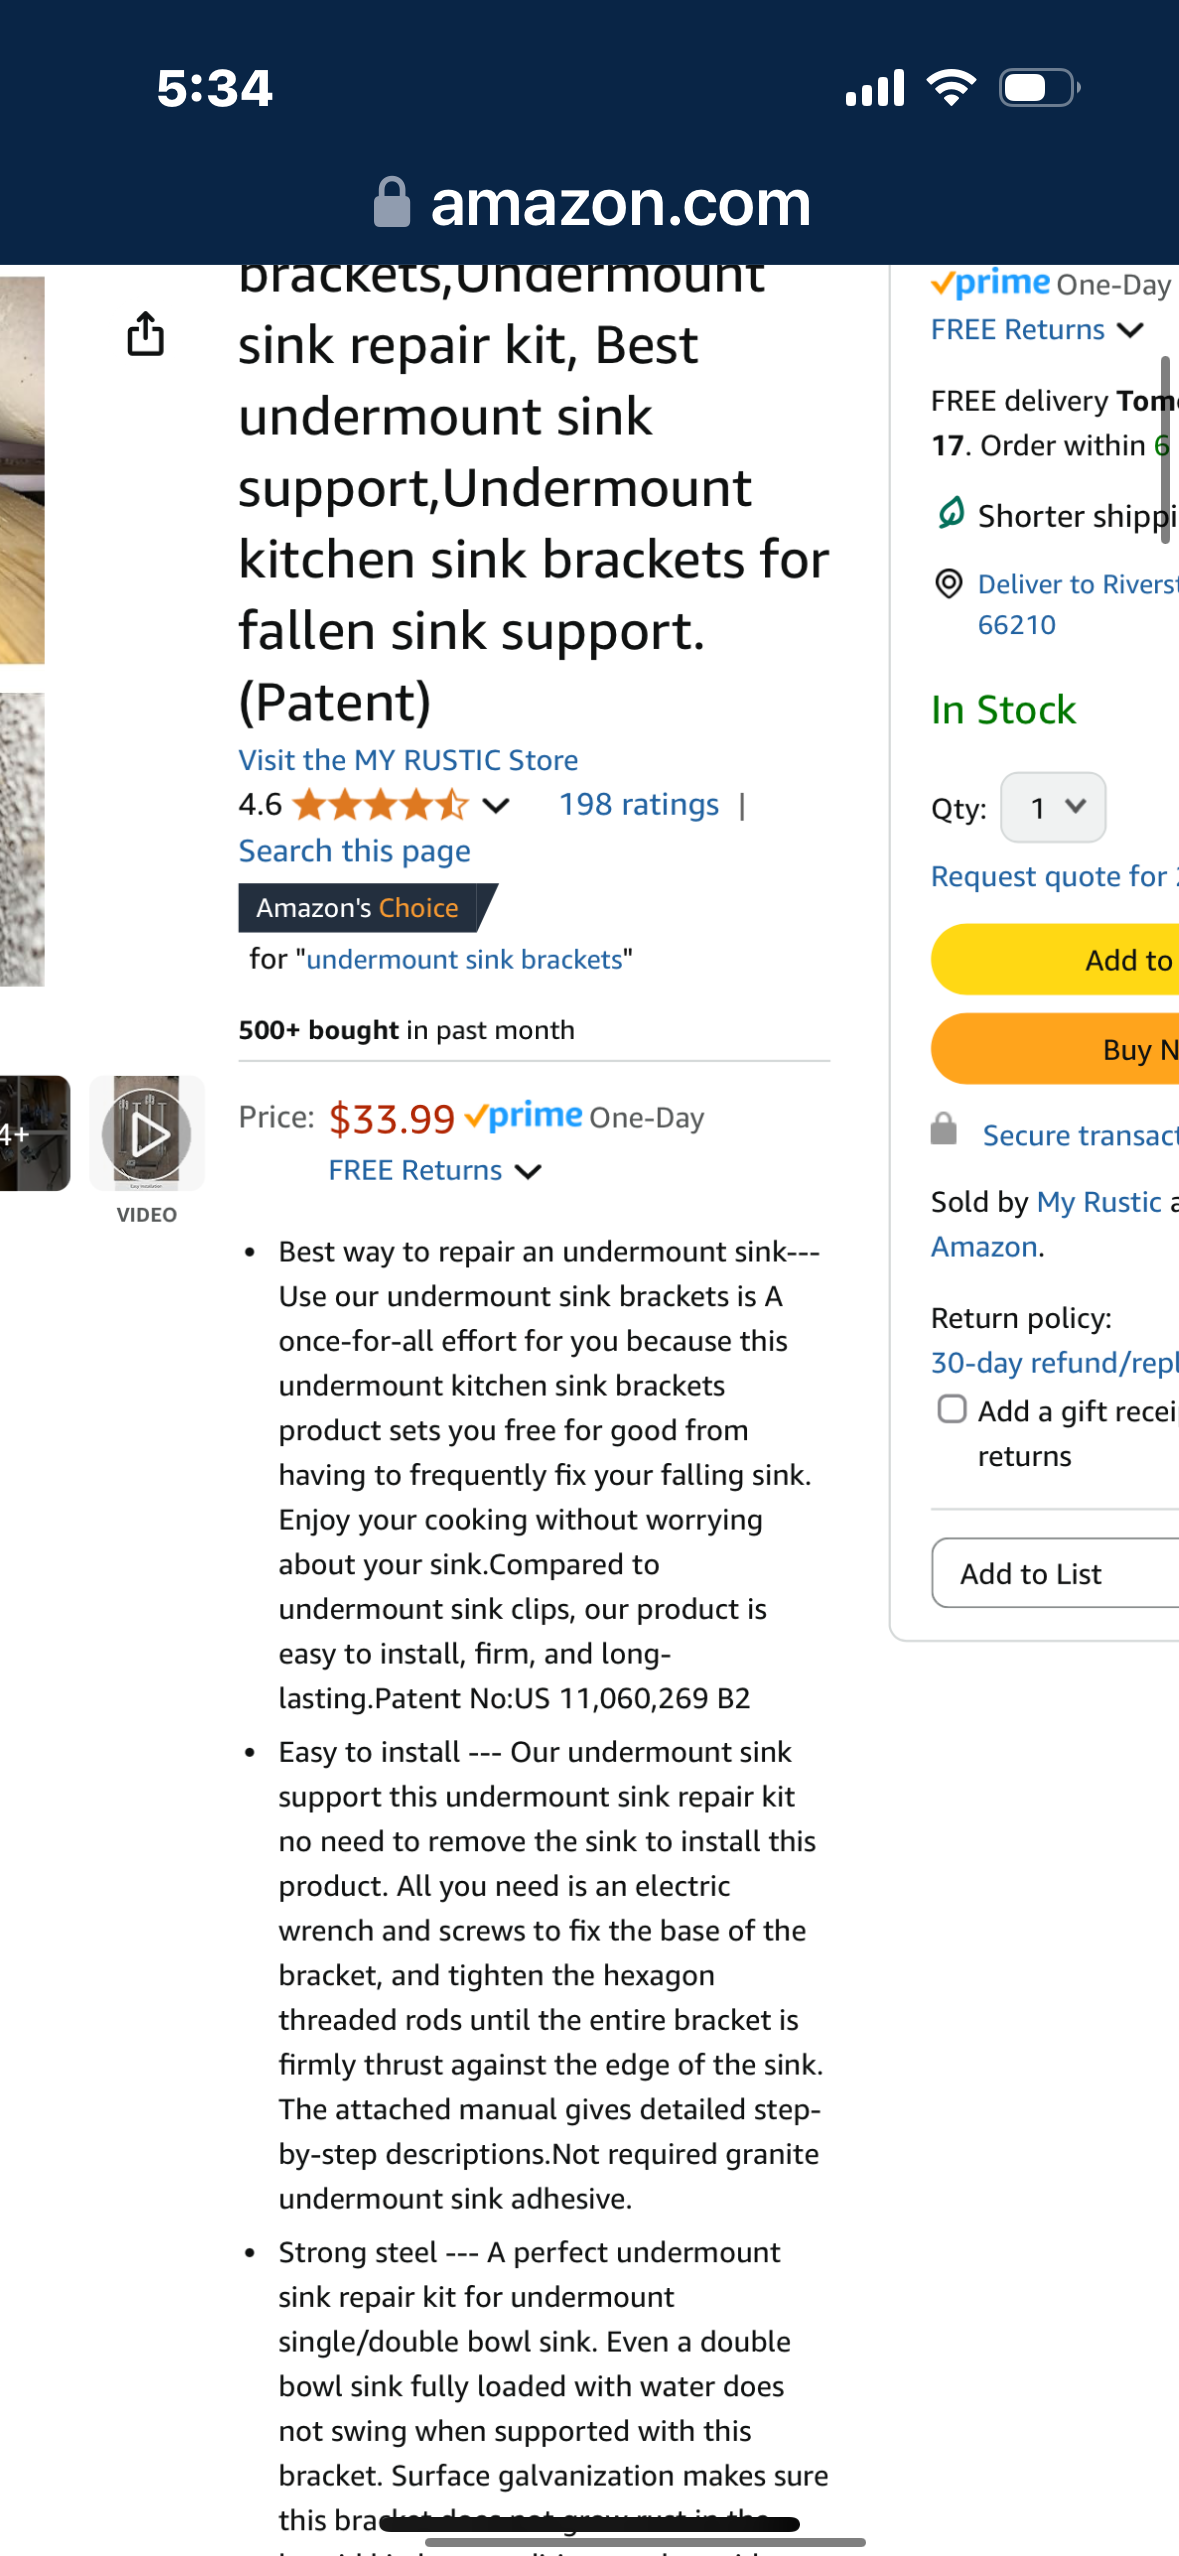This screenshot has width=1179, height=2556.
Task: Tap the green leaf shipping icon
Action: point(950,514)
